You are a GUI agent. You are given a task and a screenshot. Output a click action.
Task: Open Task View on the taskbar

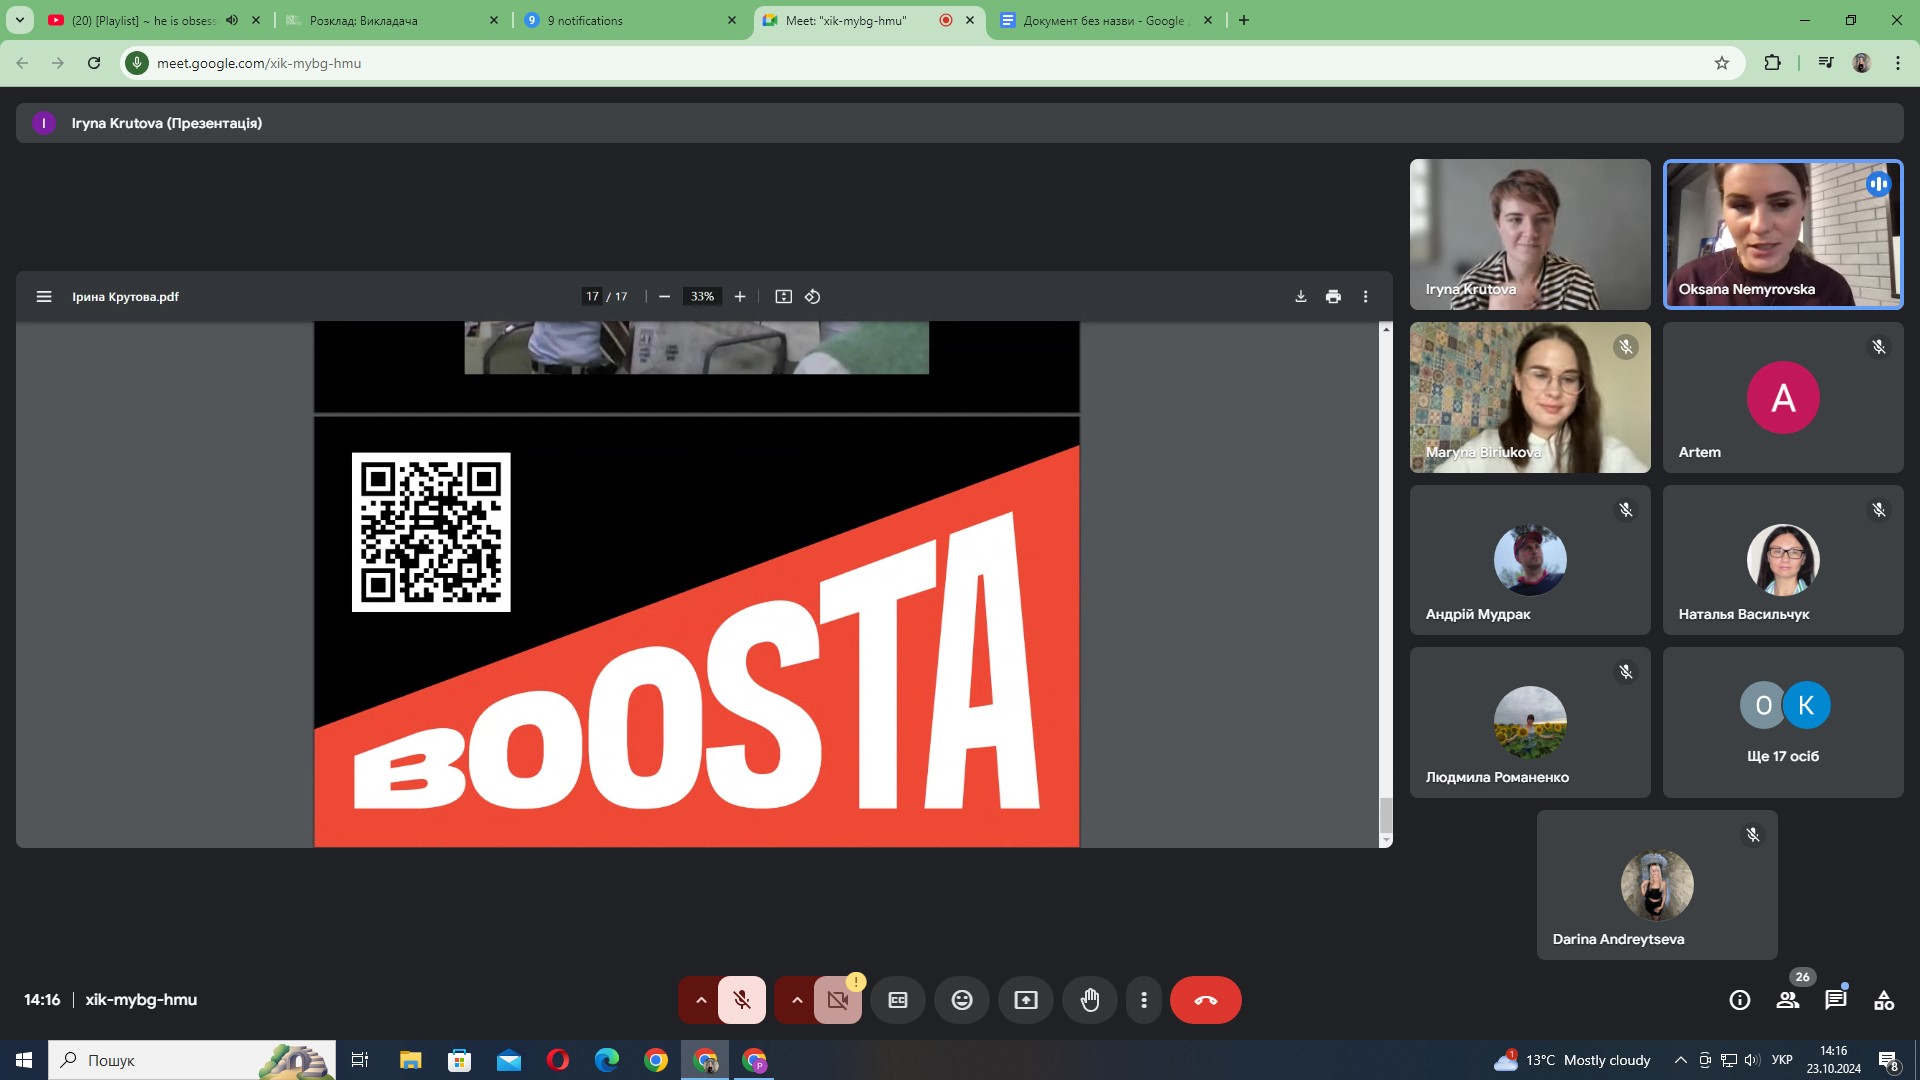360,1060
